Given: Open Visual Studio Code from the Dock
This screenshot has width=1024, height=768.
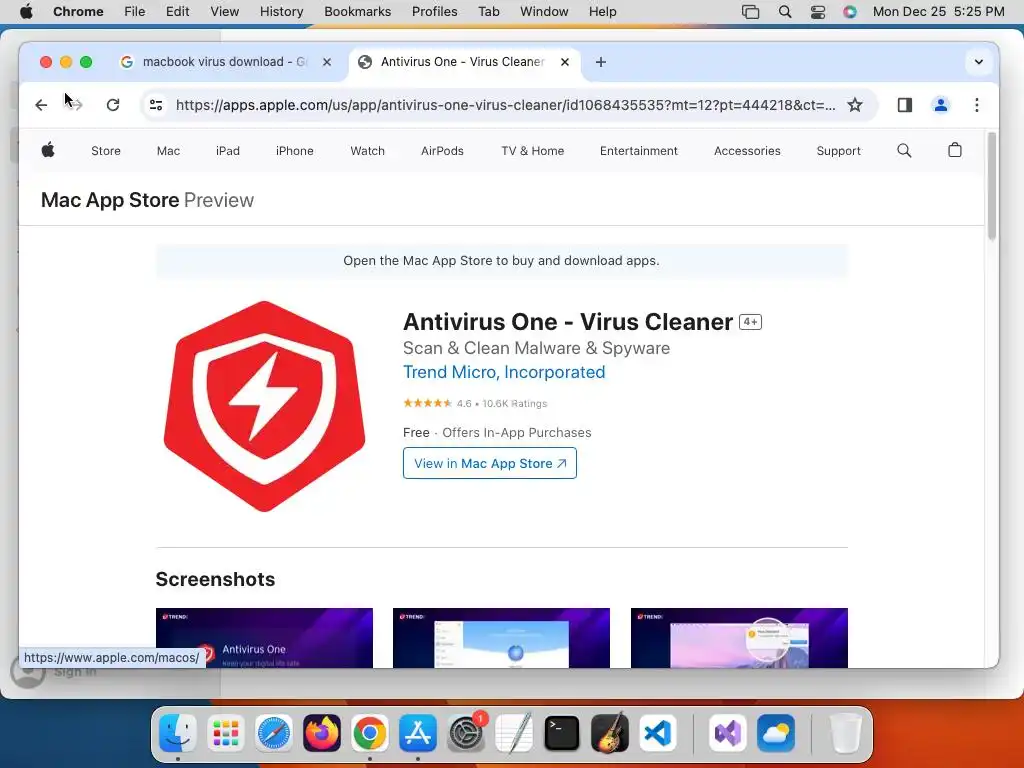Looking at the screenshot, I should tap(658, 733).
